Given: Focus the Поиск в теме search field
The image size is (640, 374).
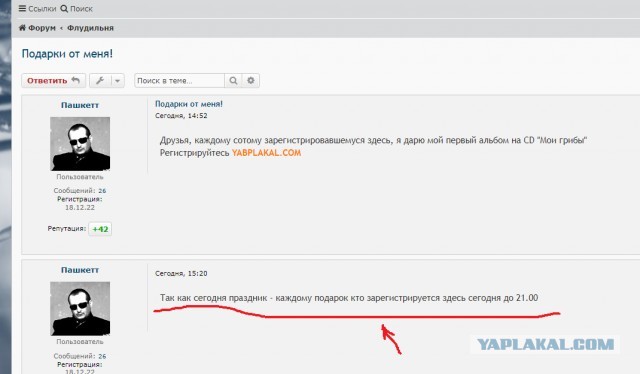Looking at the screenshot, I should coord(179,80).
